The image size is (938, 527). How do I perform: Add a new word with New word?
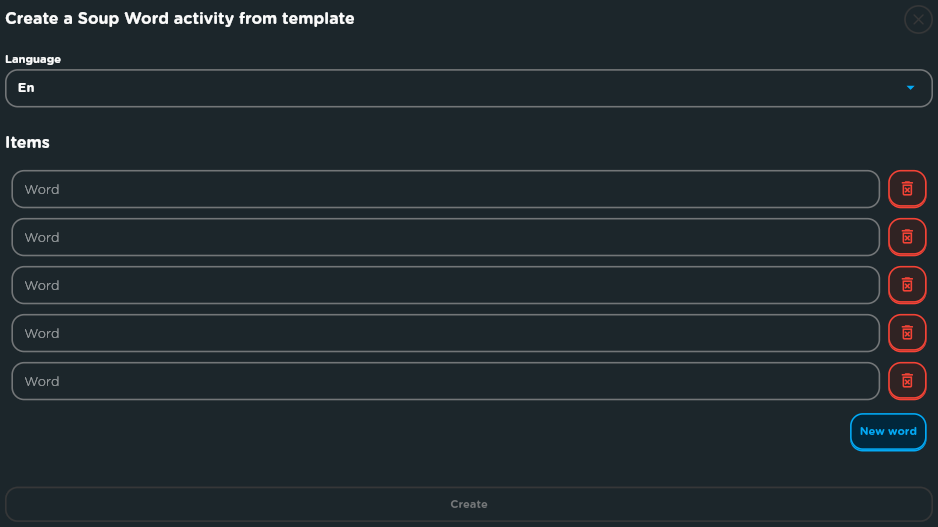888,432
